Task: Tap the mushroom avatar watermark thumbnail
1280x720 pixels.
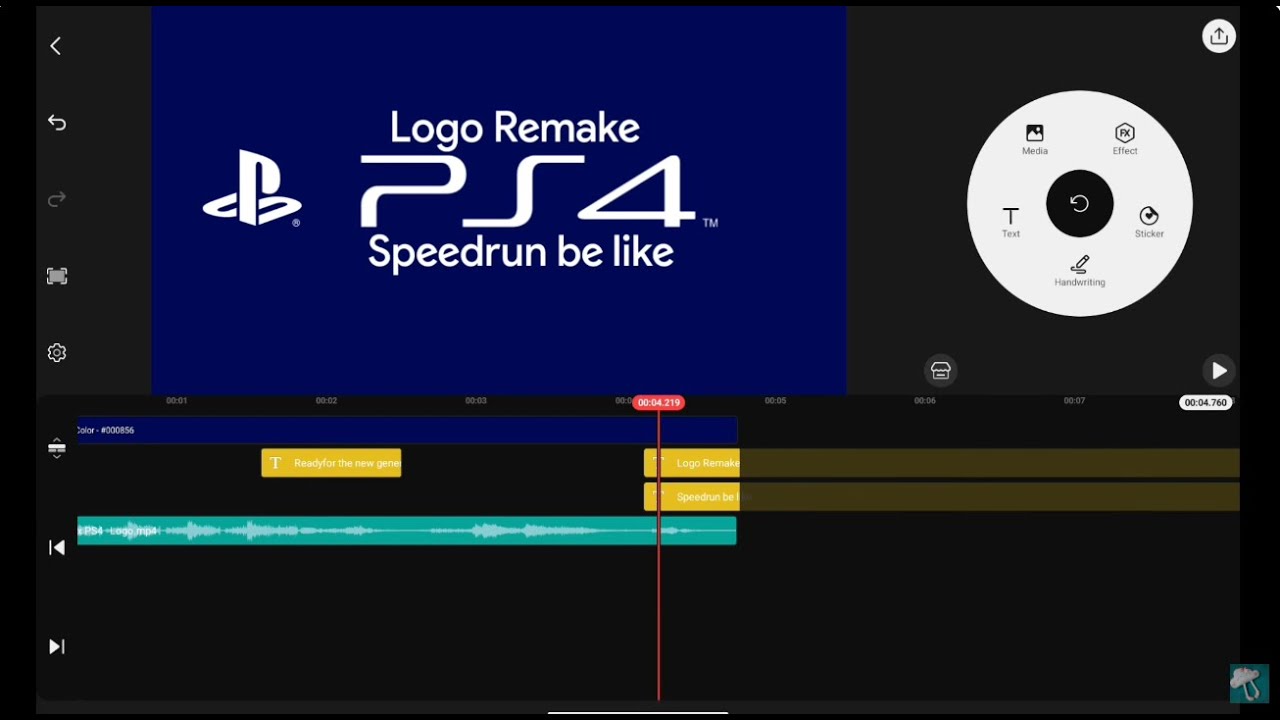Action: tap(1249, 683)
